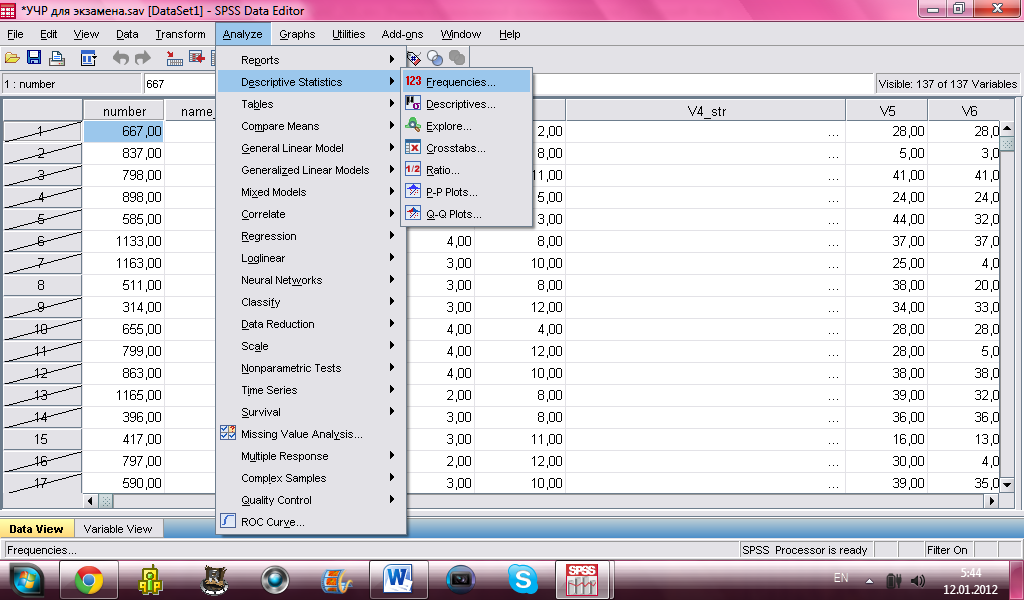
Task: Click the Go to Variable toolbar icon
Action: point(197,58)
